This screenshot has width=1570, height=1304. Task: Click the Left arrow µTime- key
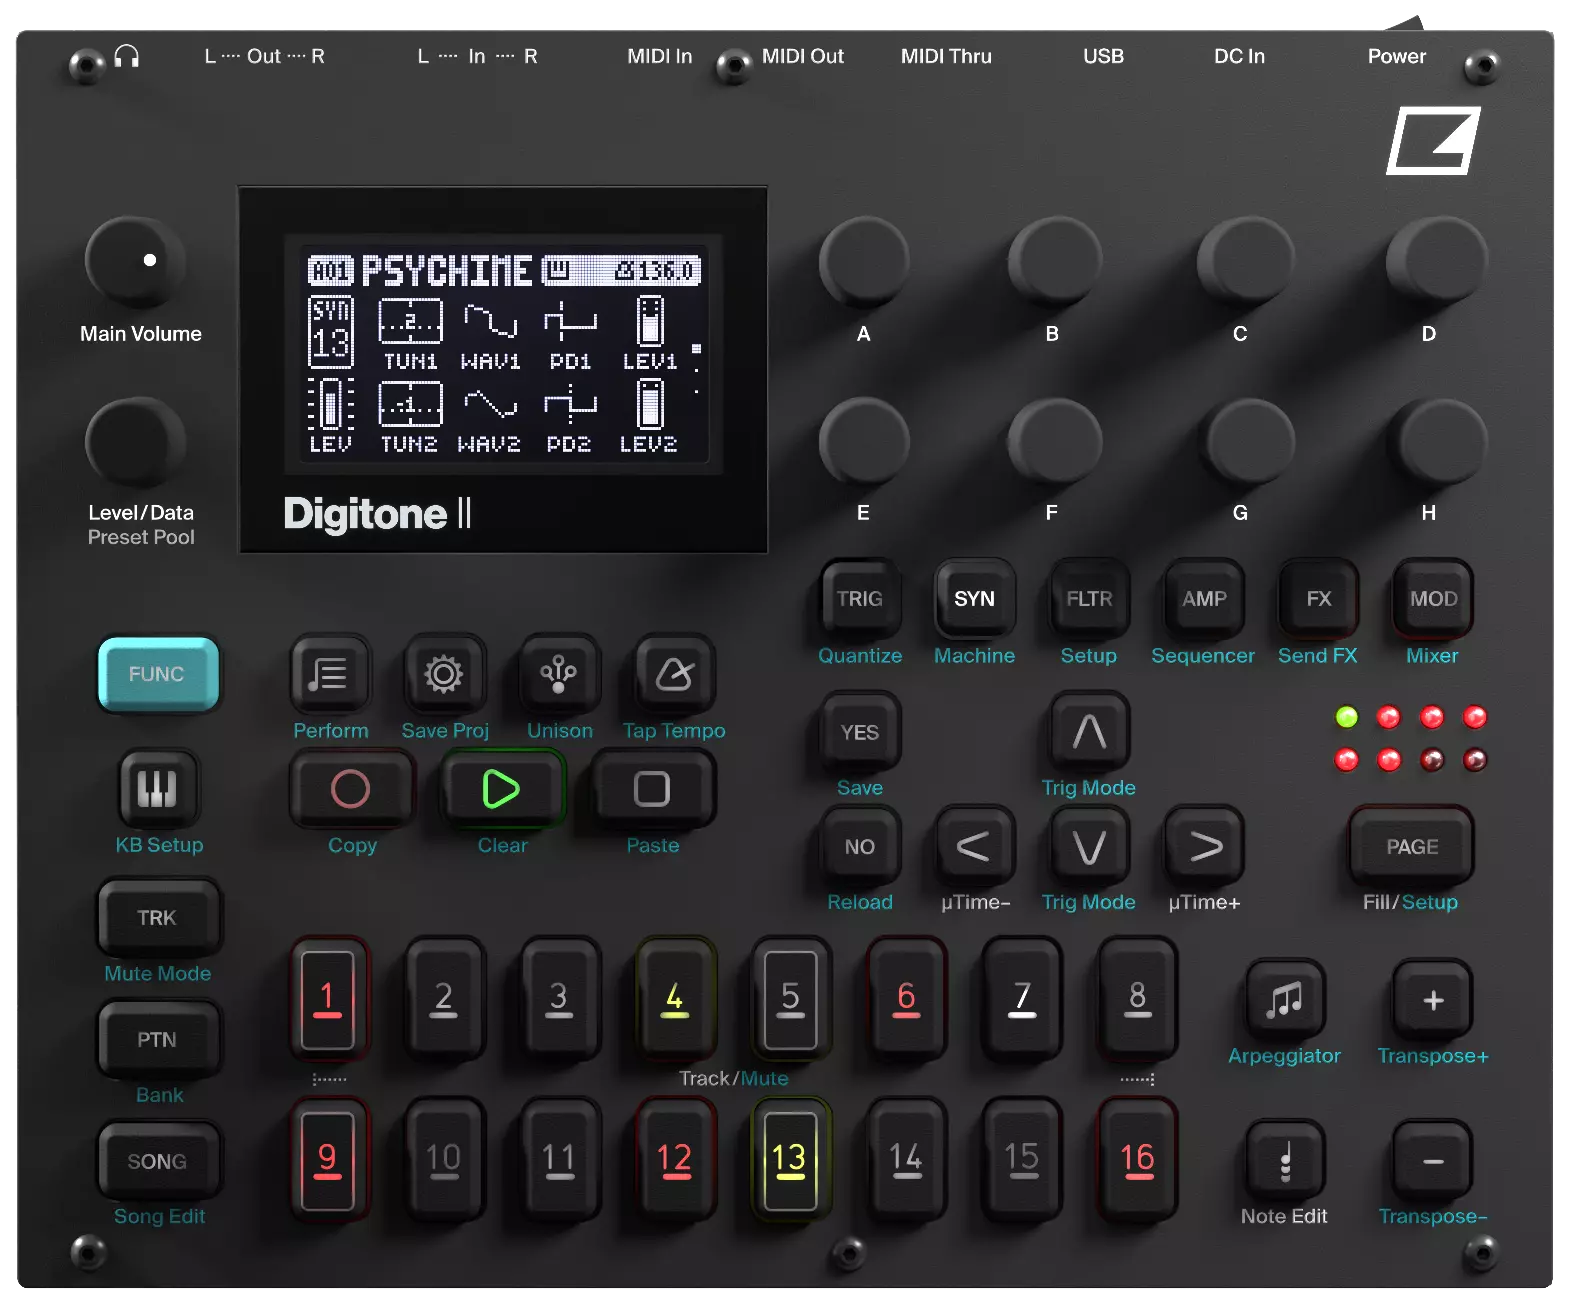click(x=974, y=846)
